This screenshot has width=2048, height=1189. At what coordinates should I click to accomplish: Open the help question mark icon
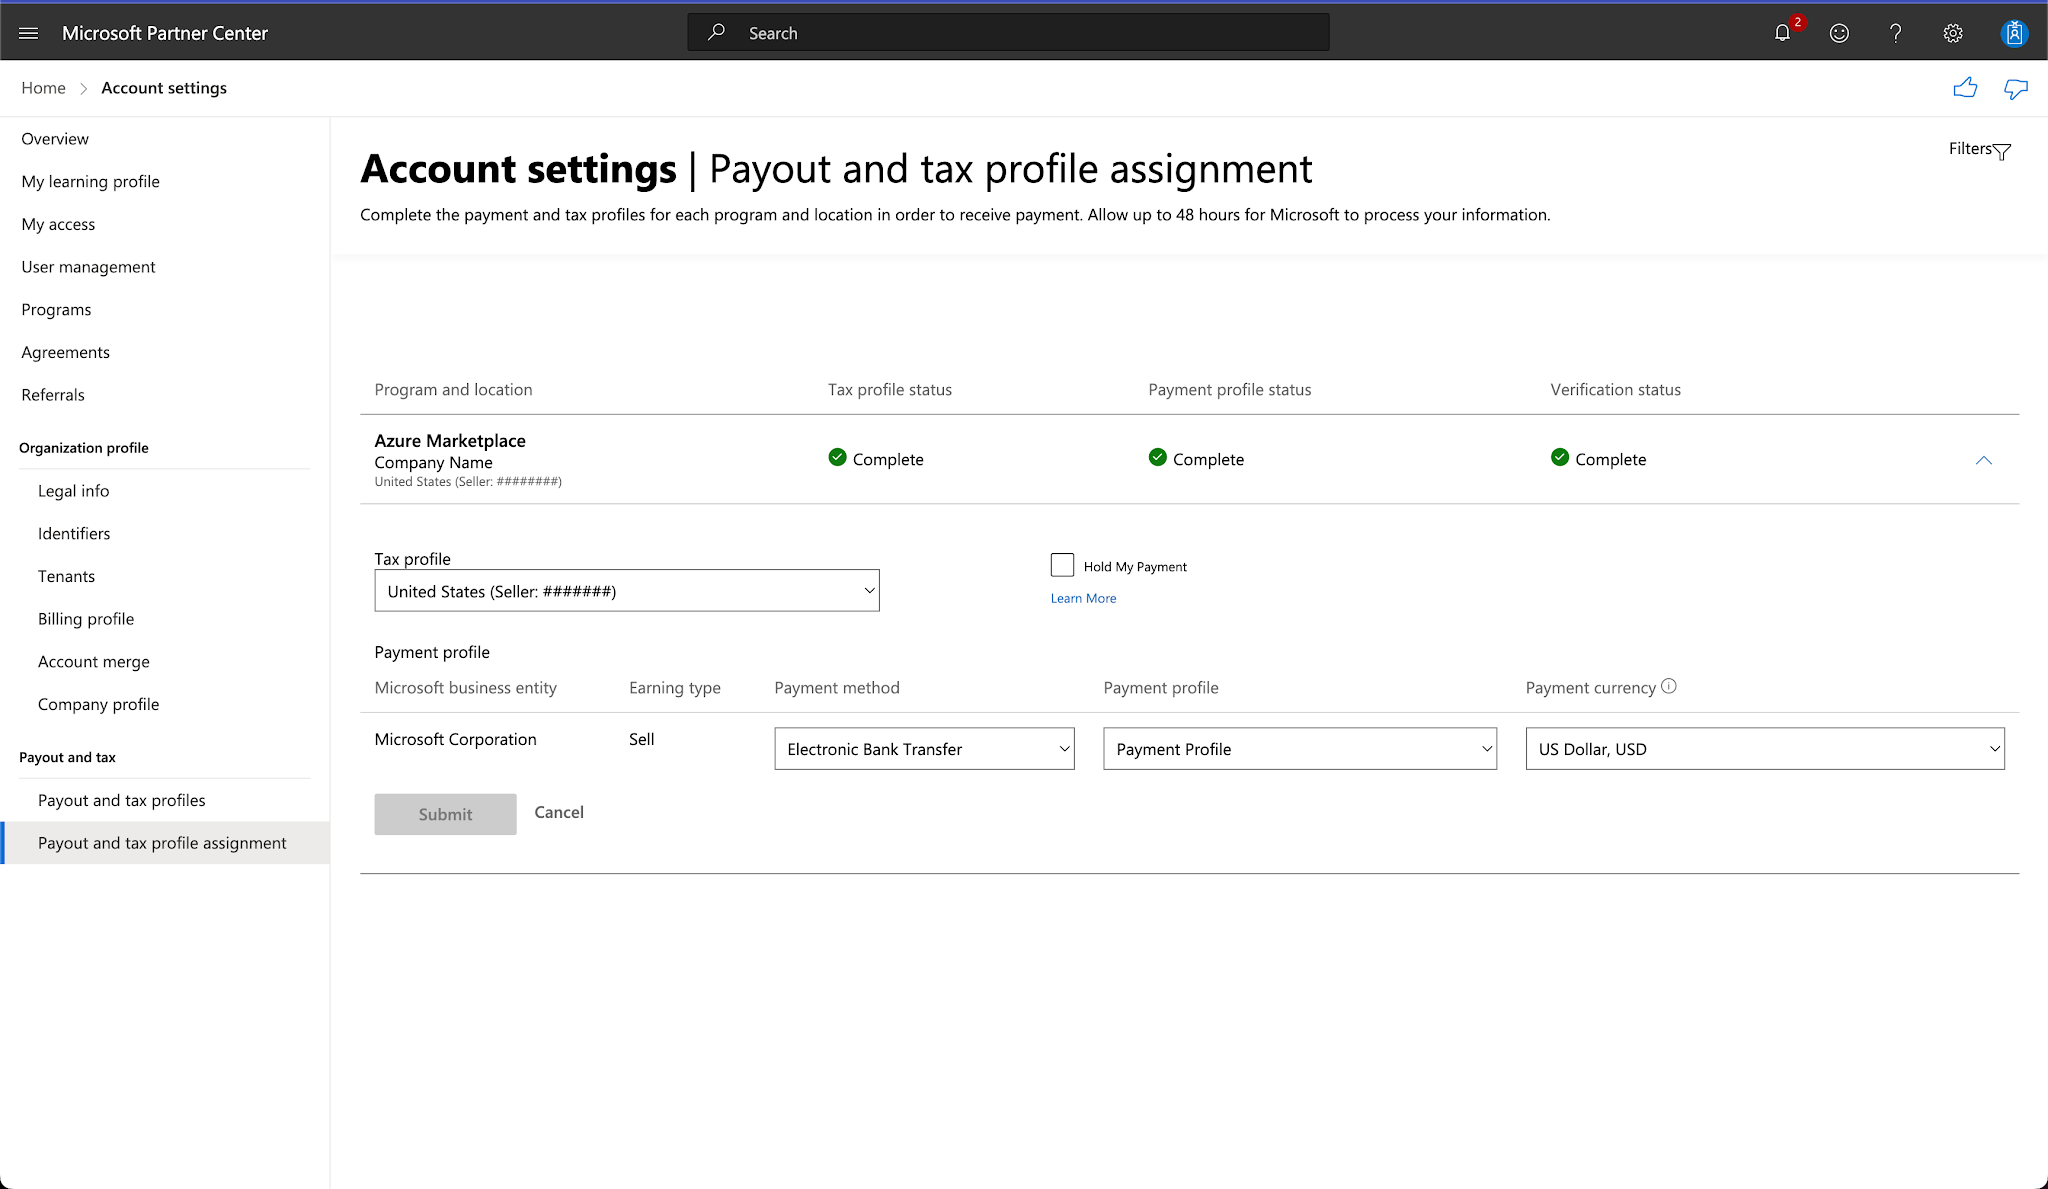pos(1895,33)
